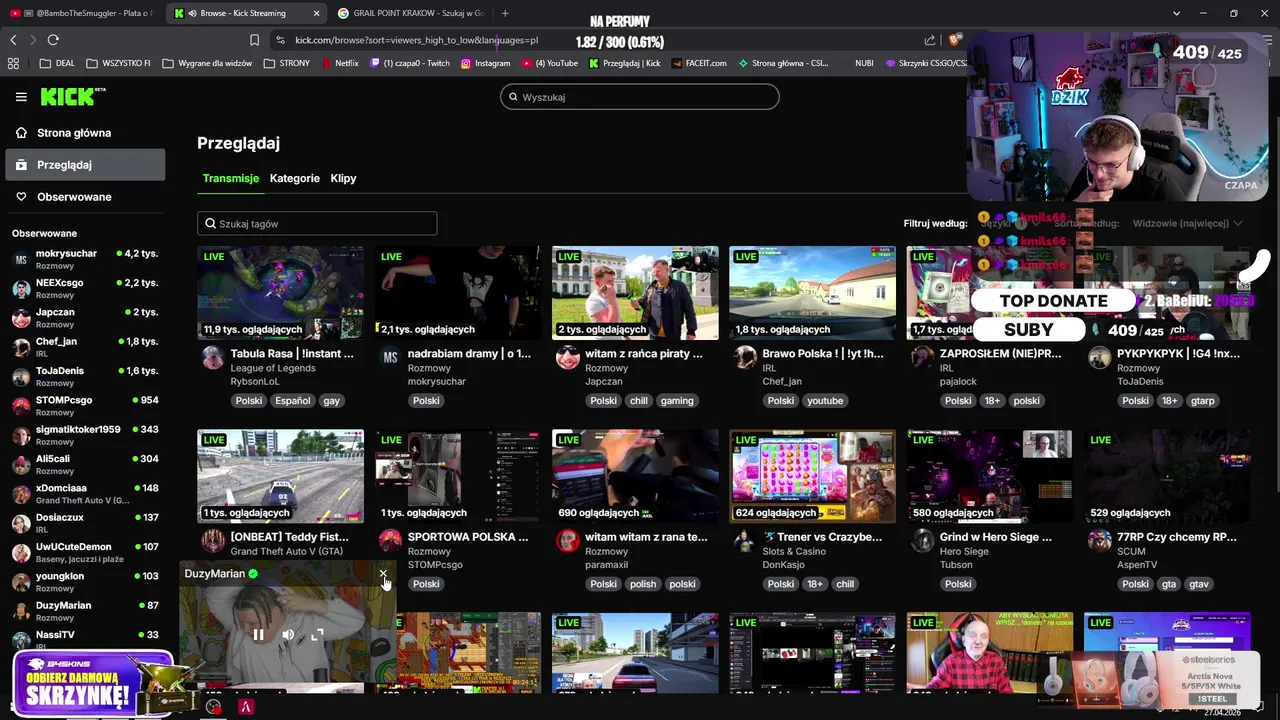
Task: Go back in browser history
Action: click(x=13, y=40)
